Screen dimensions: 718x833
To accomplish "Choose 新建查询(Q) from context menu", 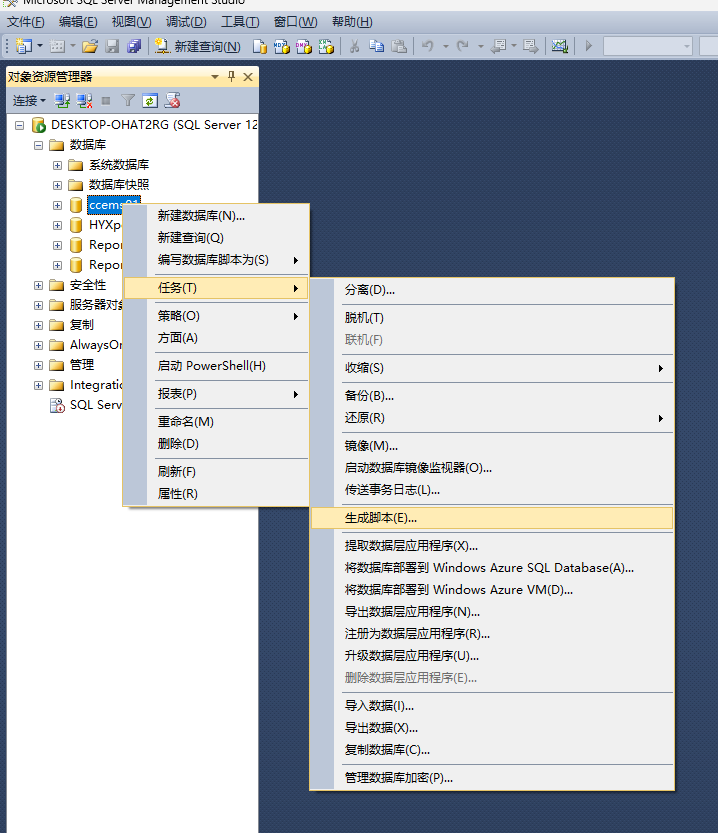I will (x=217, y=237).
